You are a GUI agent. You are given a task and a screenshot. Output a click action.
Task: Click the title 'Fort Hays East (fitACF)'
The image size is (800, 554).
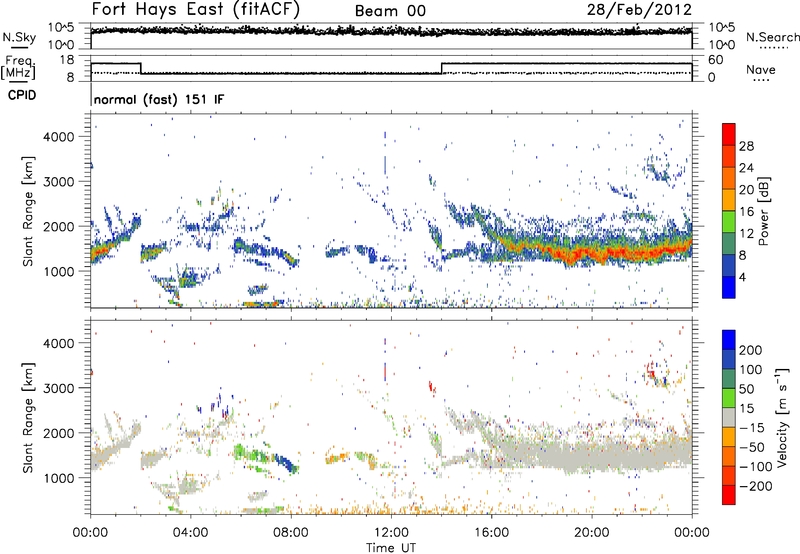click(x=195, y=10)
